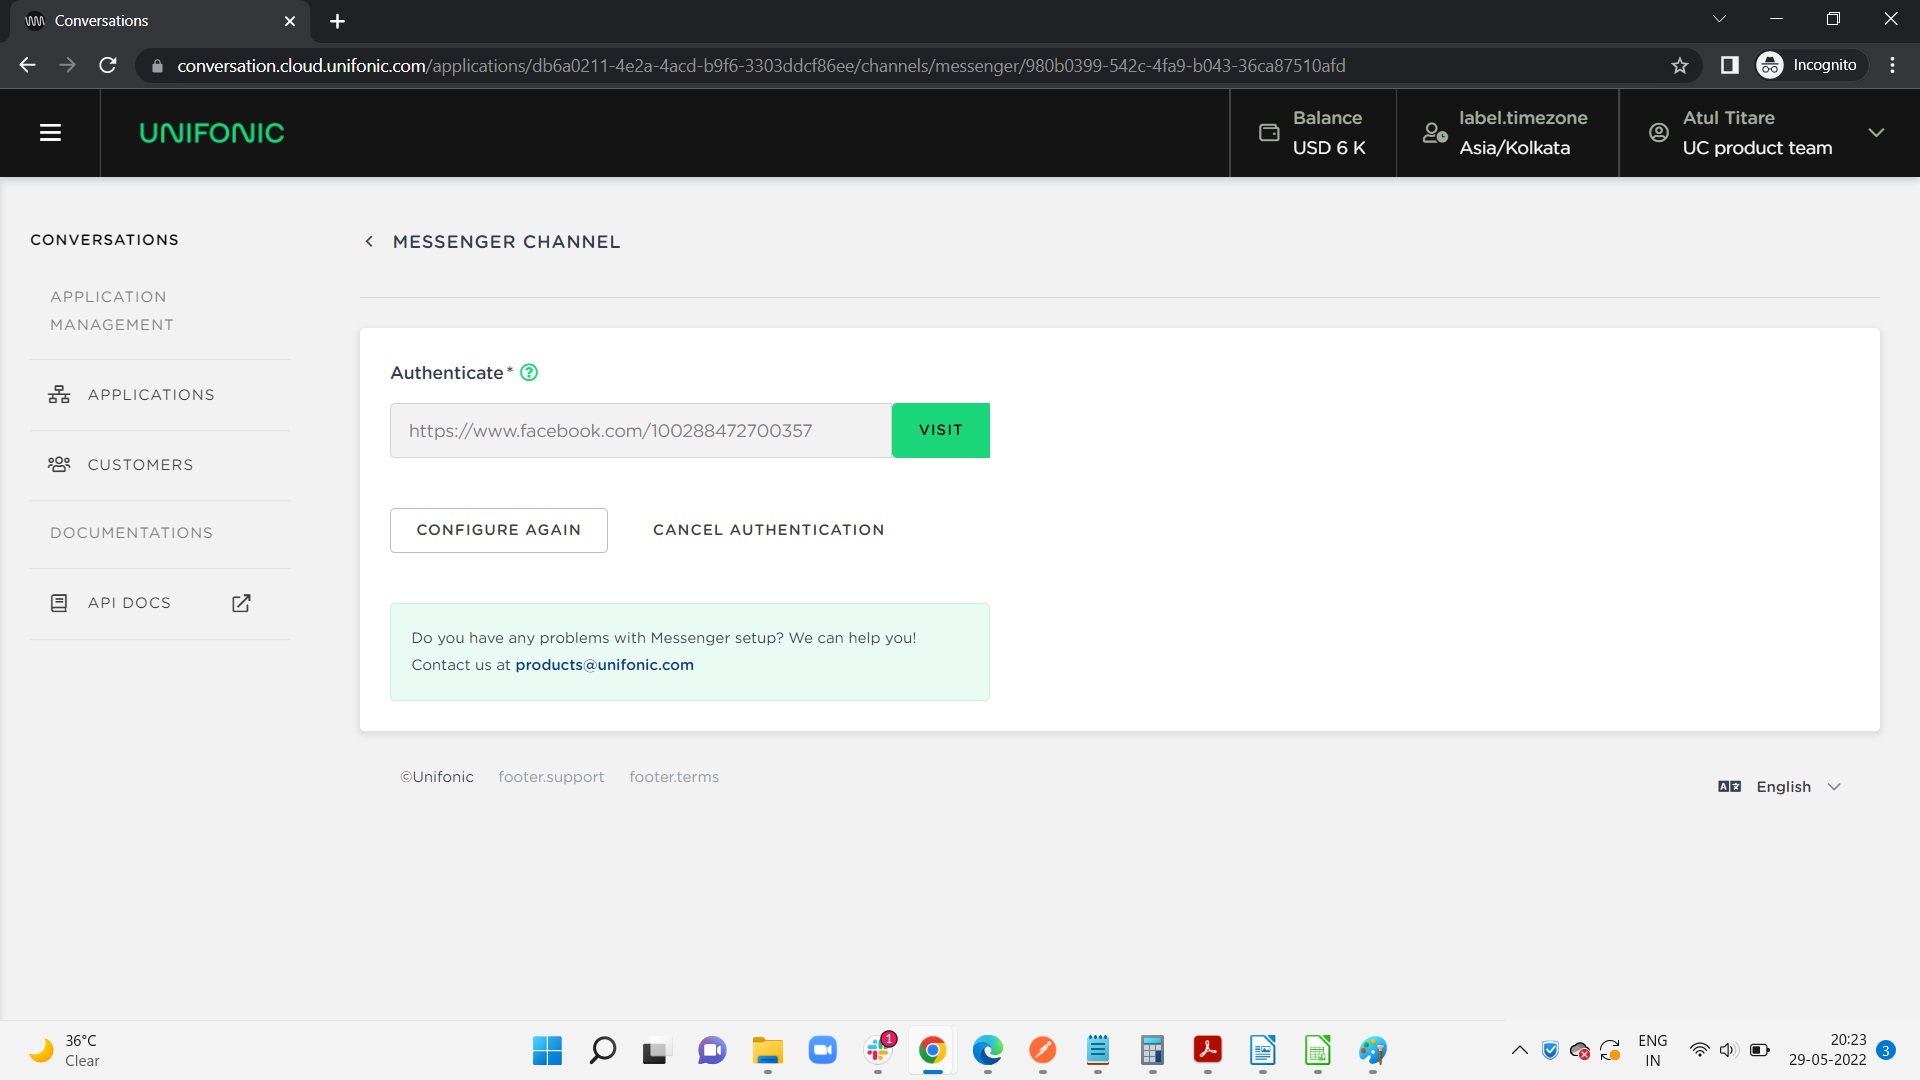Click the Unifonic logo
Image resolution: width=1920 pixels, height=1080 pixels.
[x=211, y=133]
